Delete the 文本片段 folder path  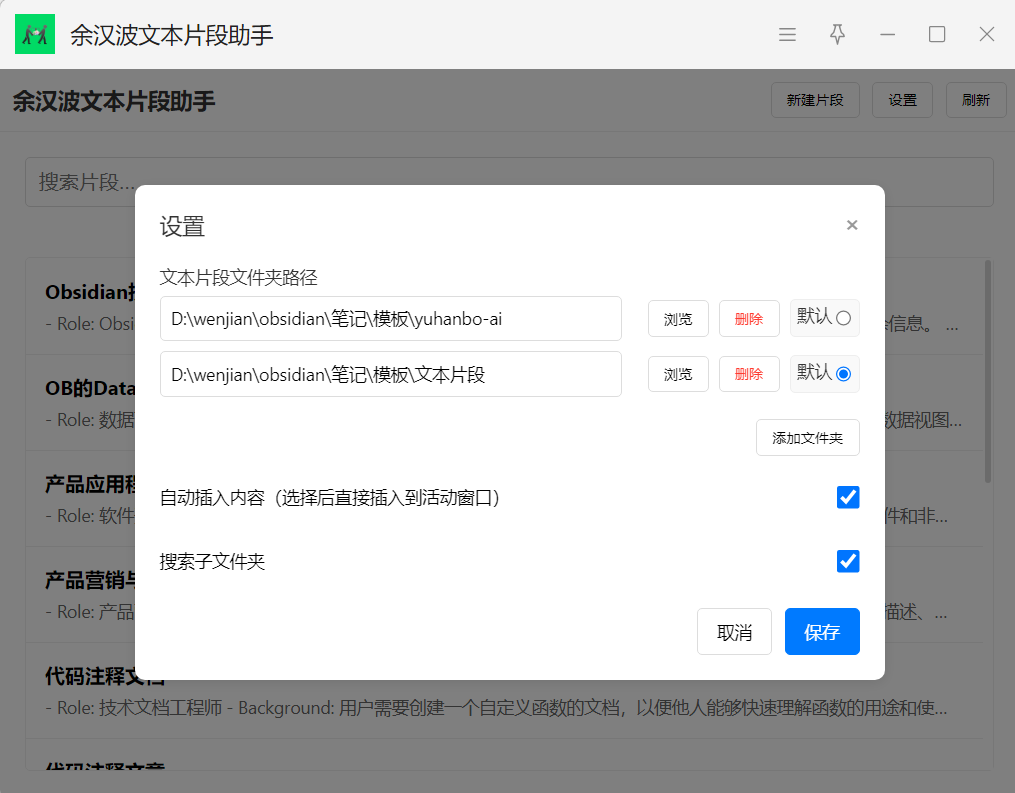click(x=749, y=374)
